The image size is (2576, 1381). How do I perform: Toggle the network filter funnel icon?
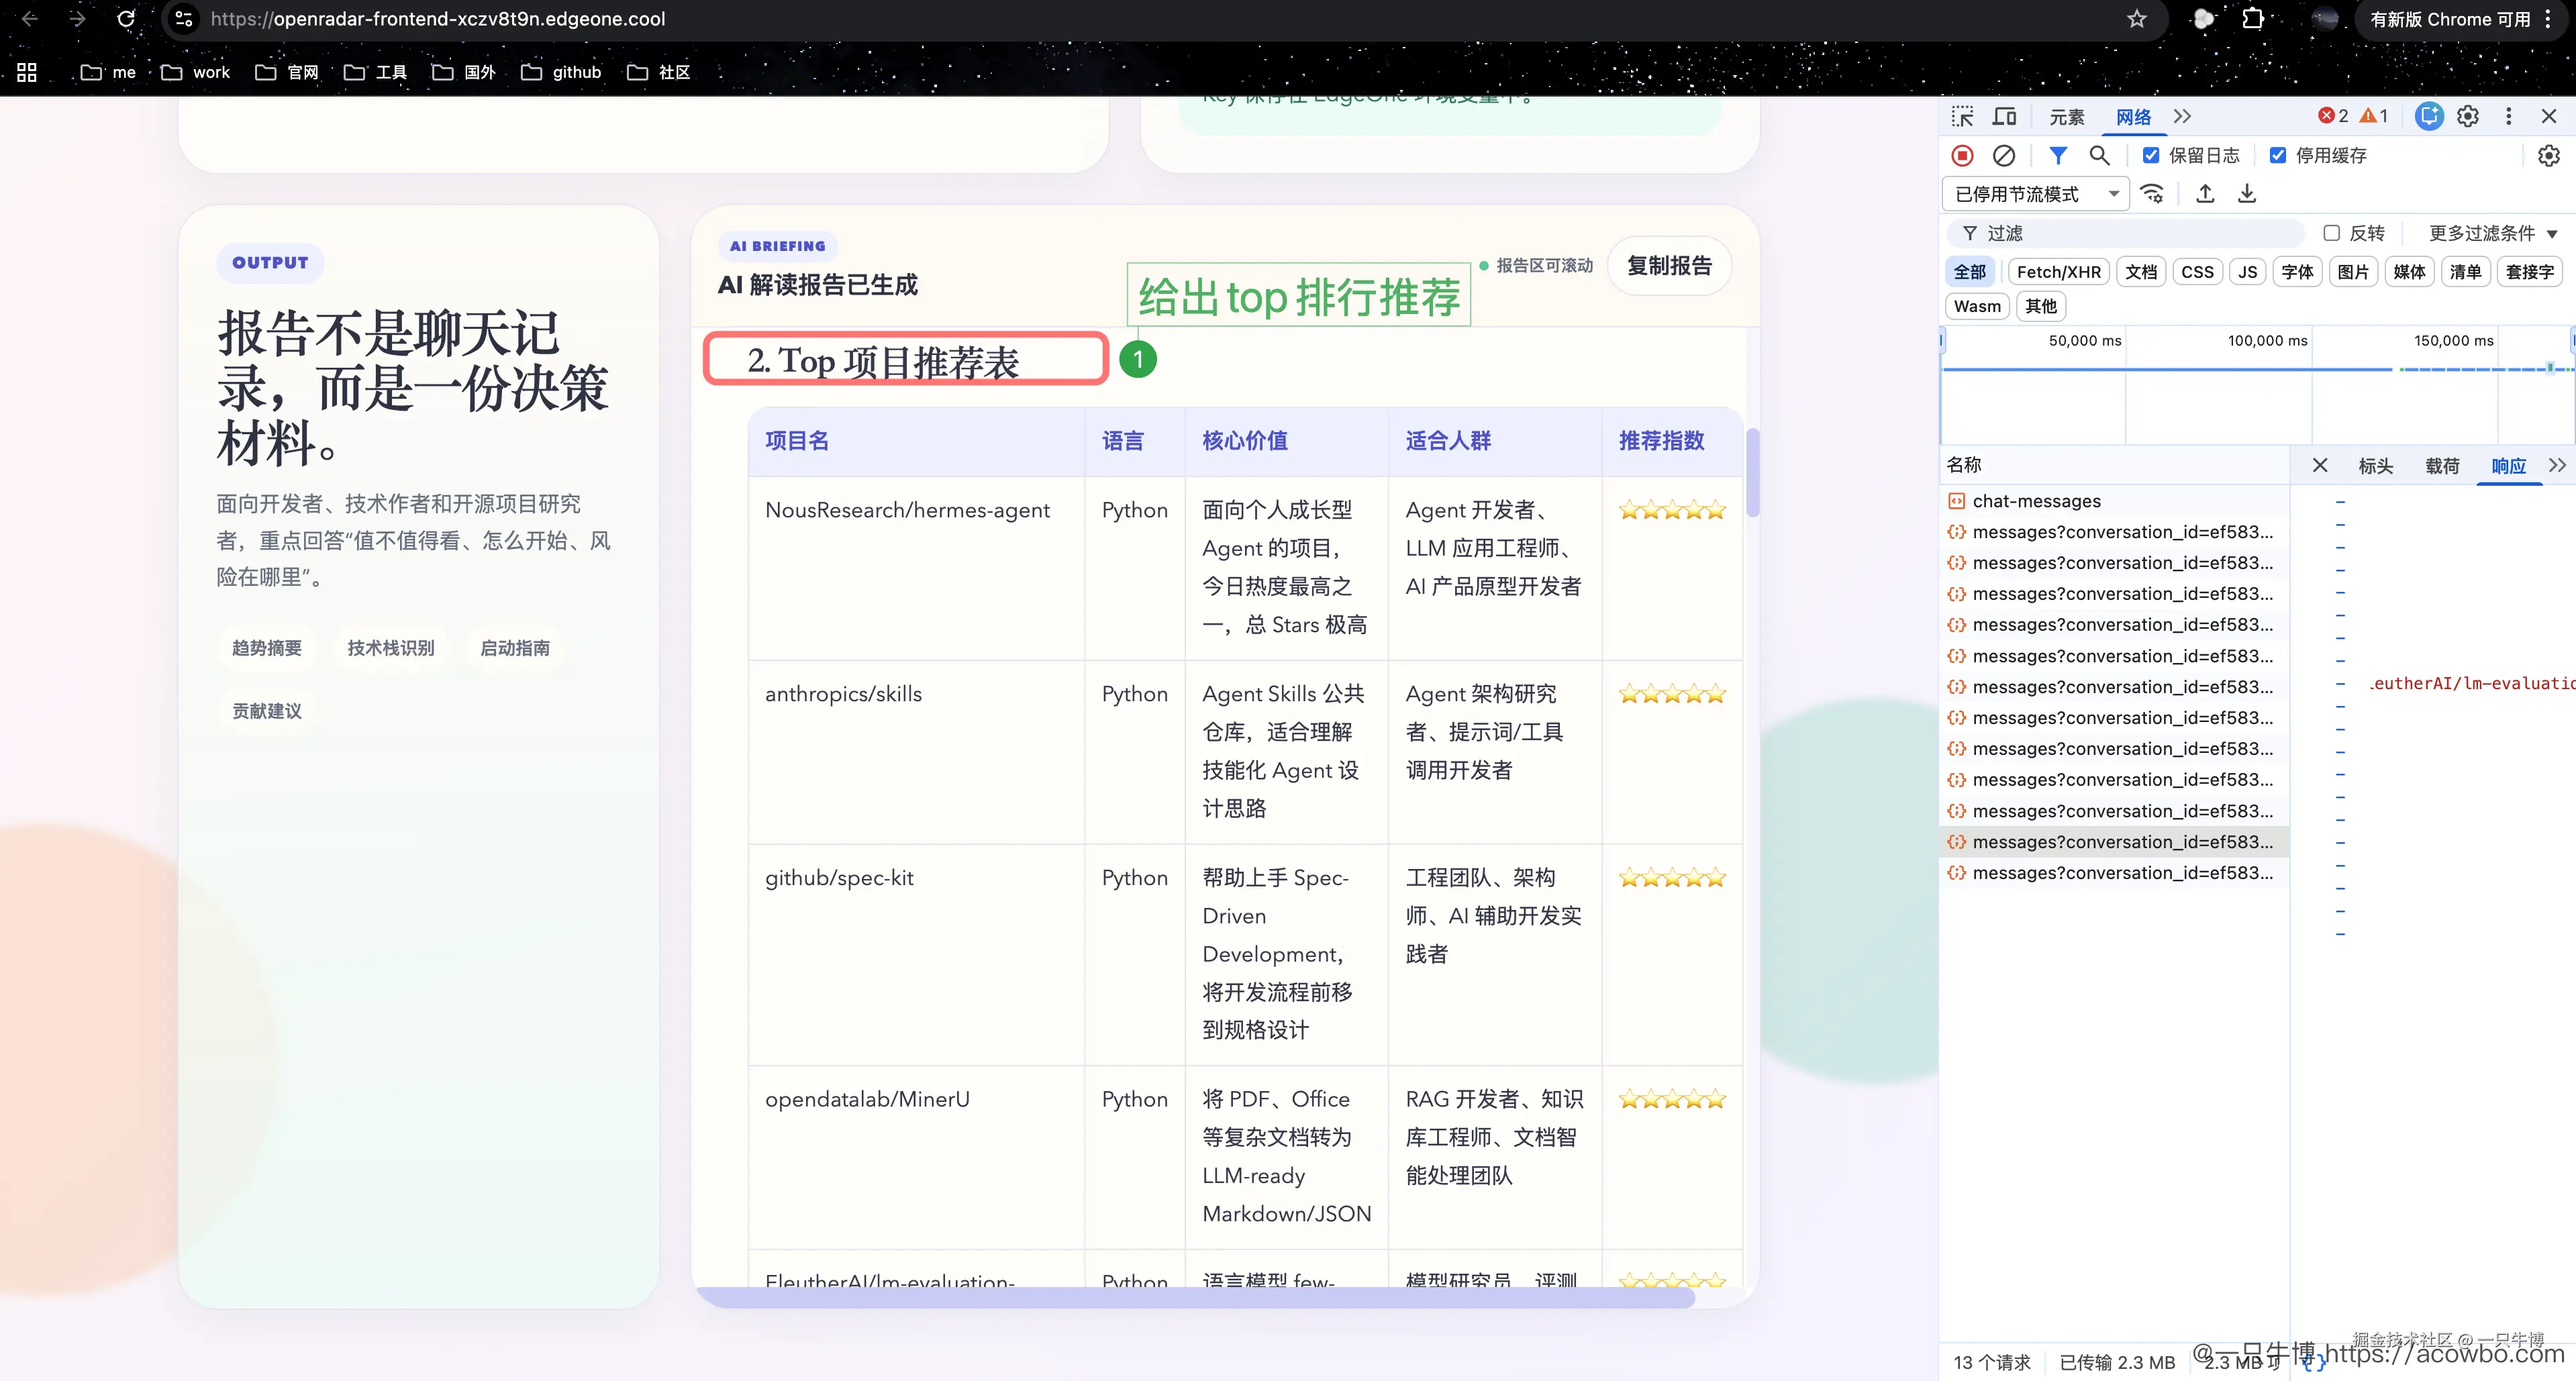click(2058, 155)
